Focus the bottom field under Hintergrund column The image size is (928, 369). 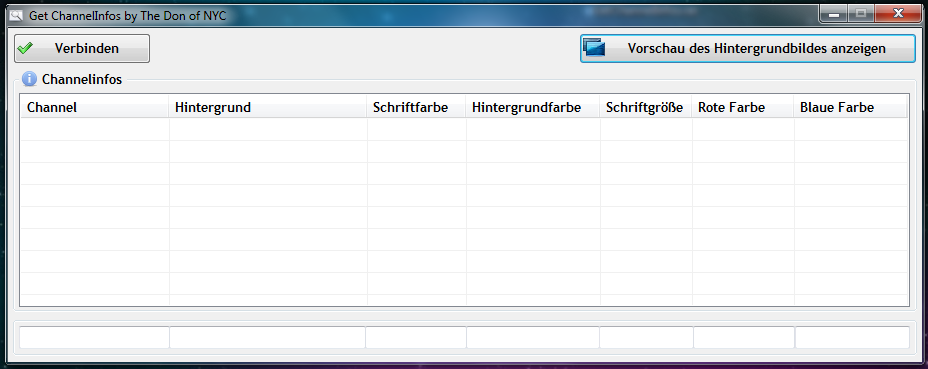268,337
